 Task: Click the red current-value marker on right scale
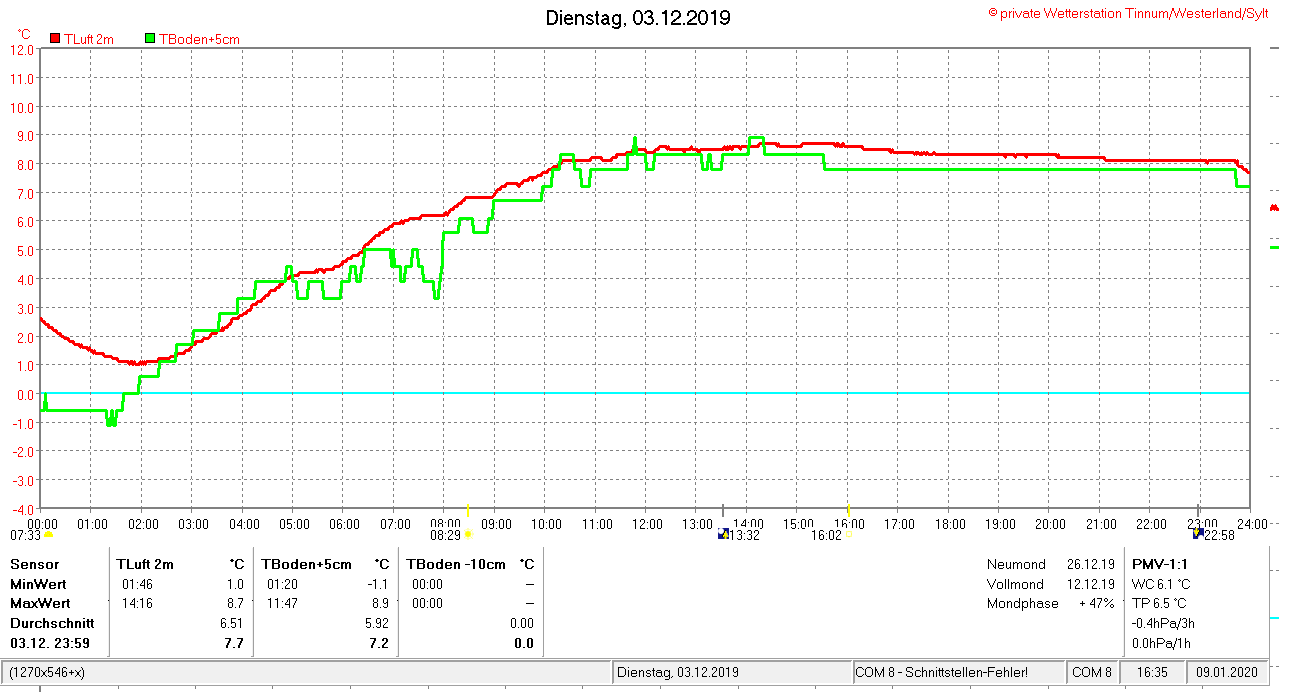(x=1274, y=208)
